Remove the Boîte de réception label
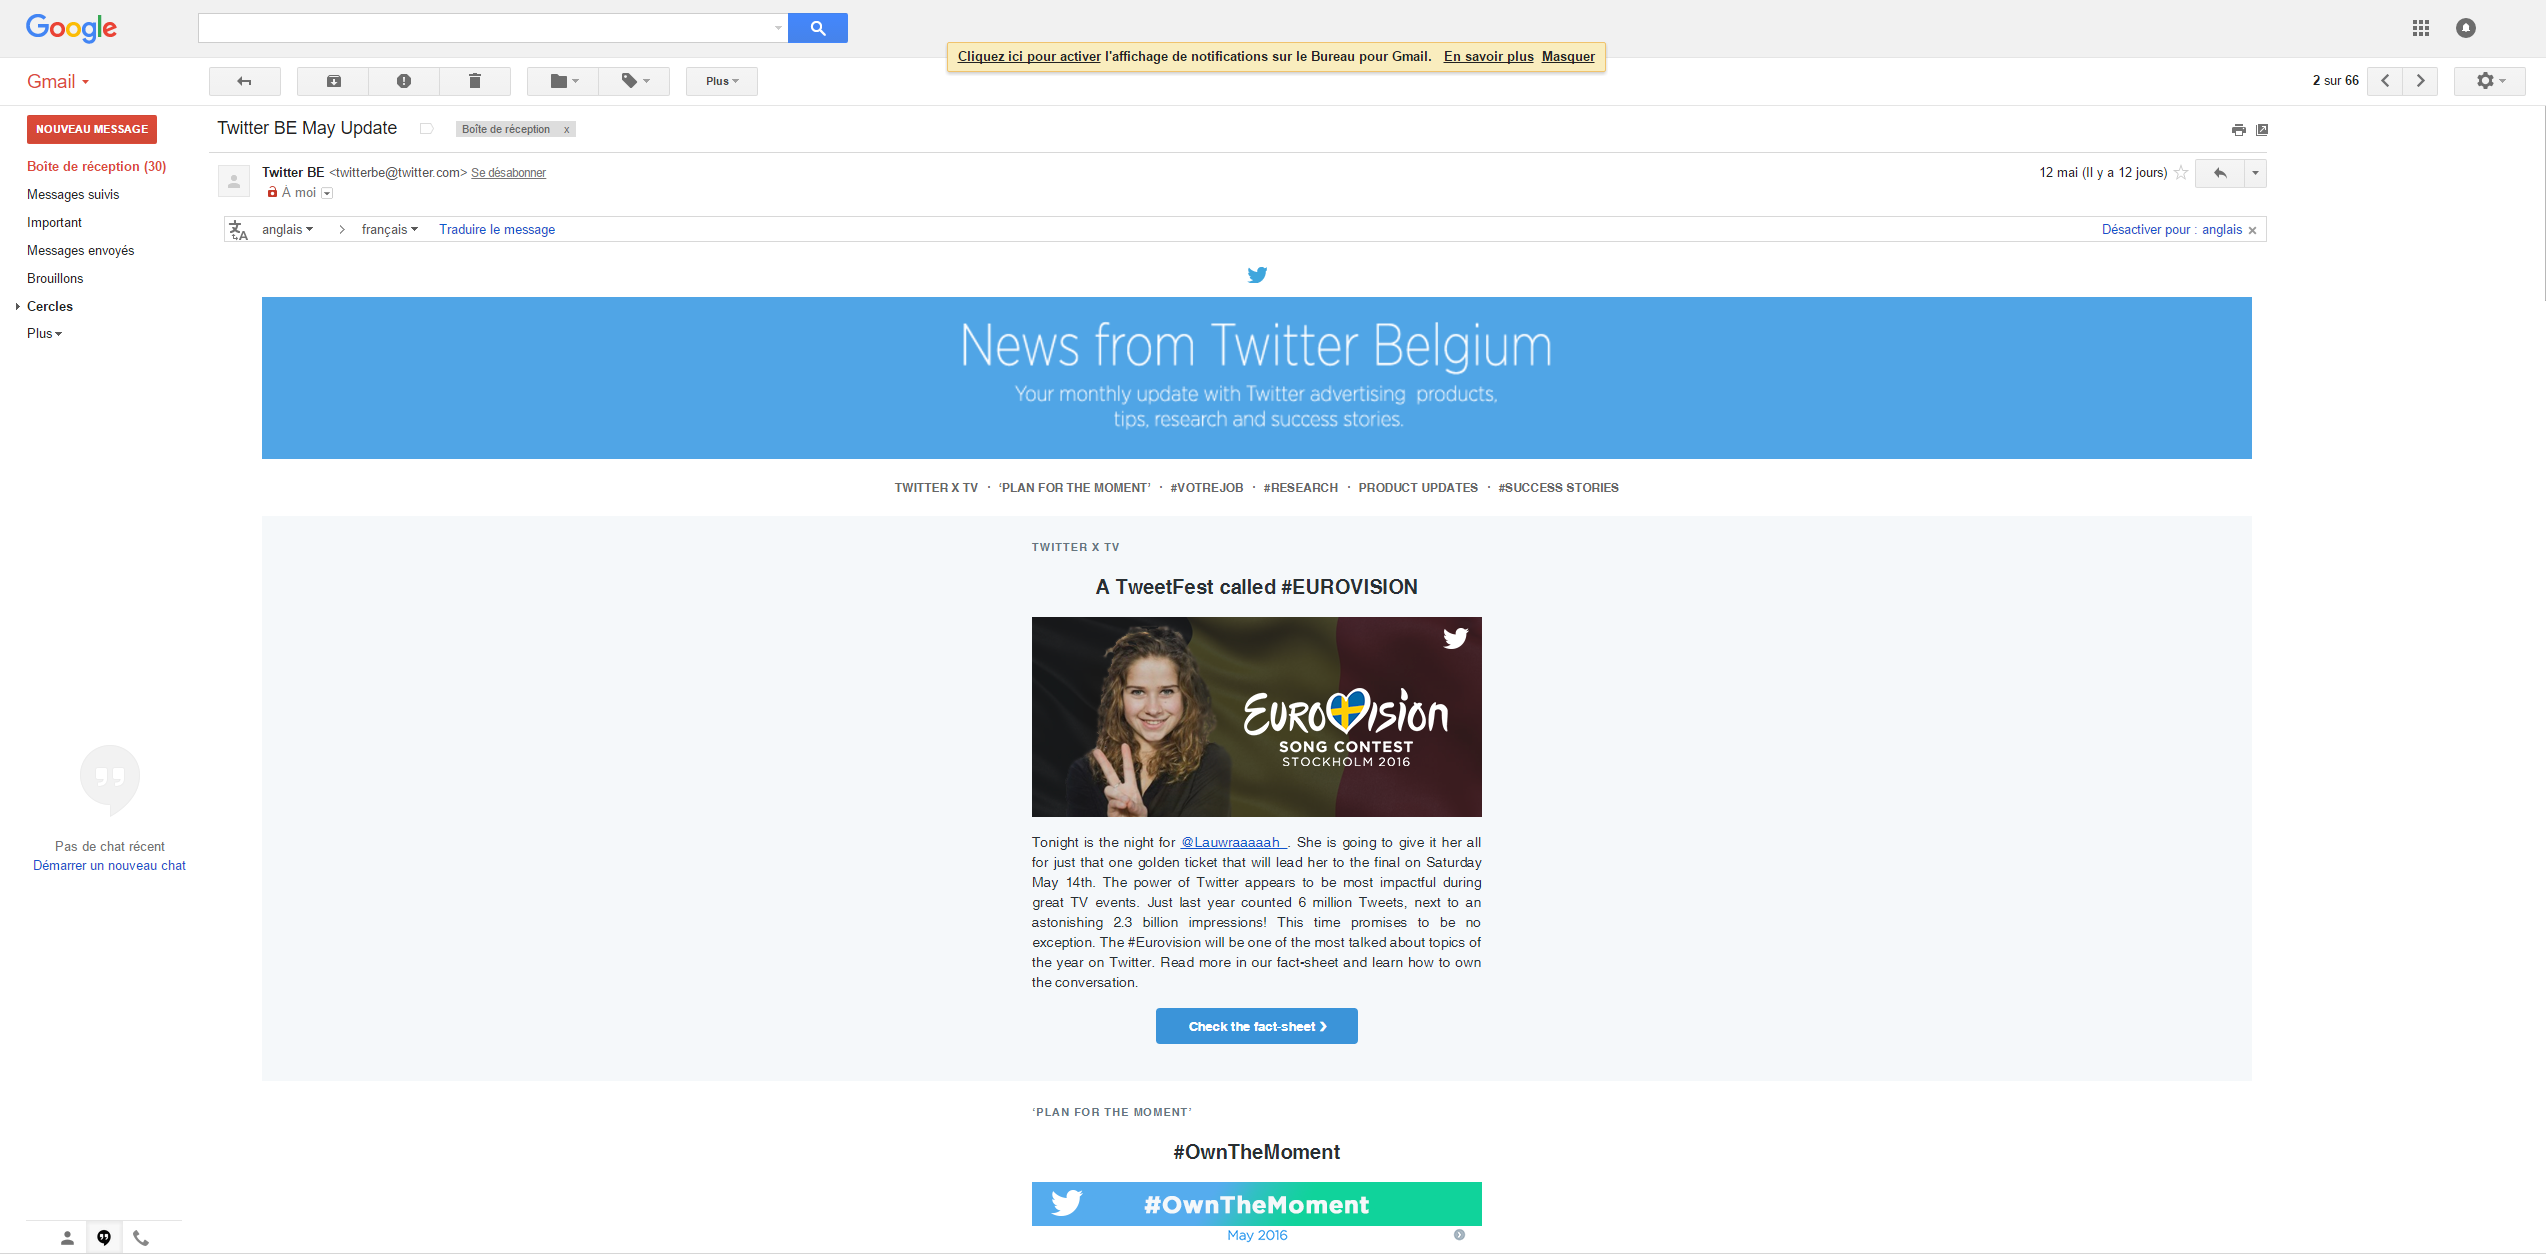This screenshot has width=2546, height=1254. 566,130
